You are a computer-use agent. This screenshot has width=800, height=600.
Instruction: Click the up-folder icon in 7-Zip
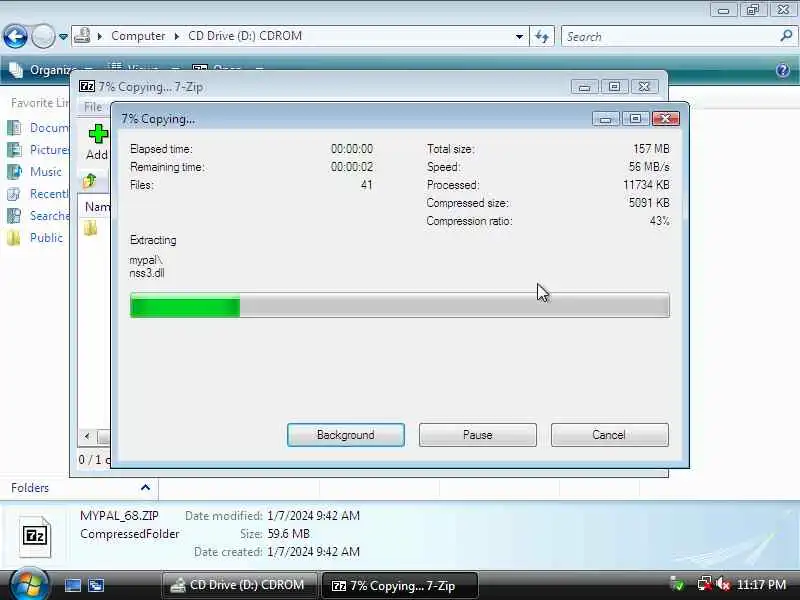pos(90,181)
